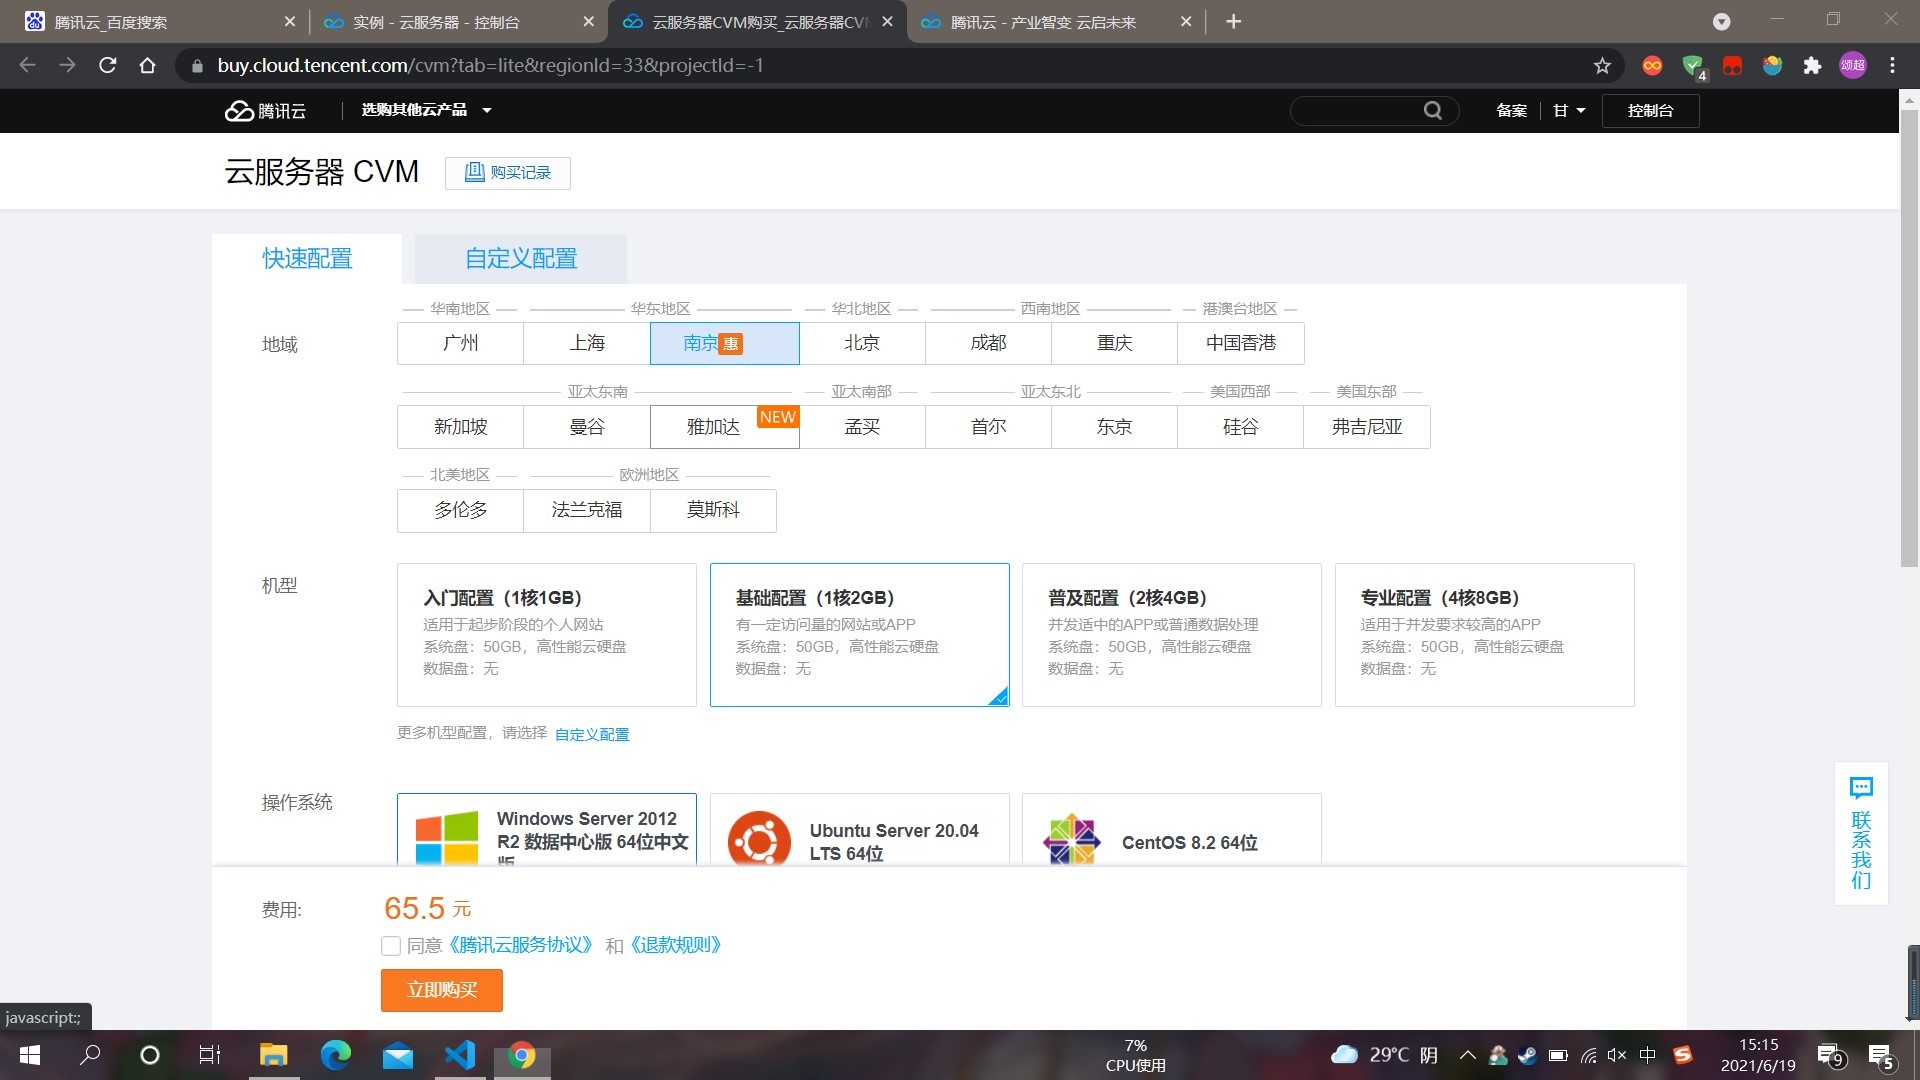Screen dimensions: 1920x1080
Task: Navigate back in browser
Action: click(x=28, y=66)
